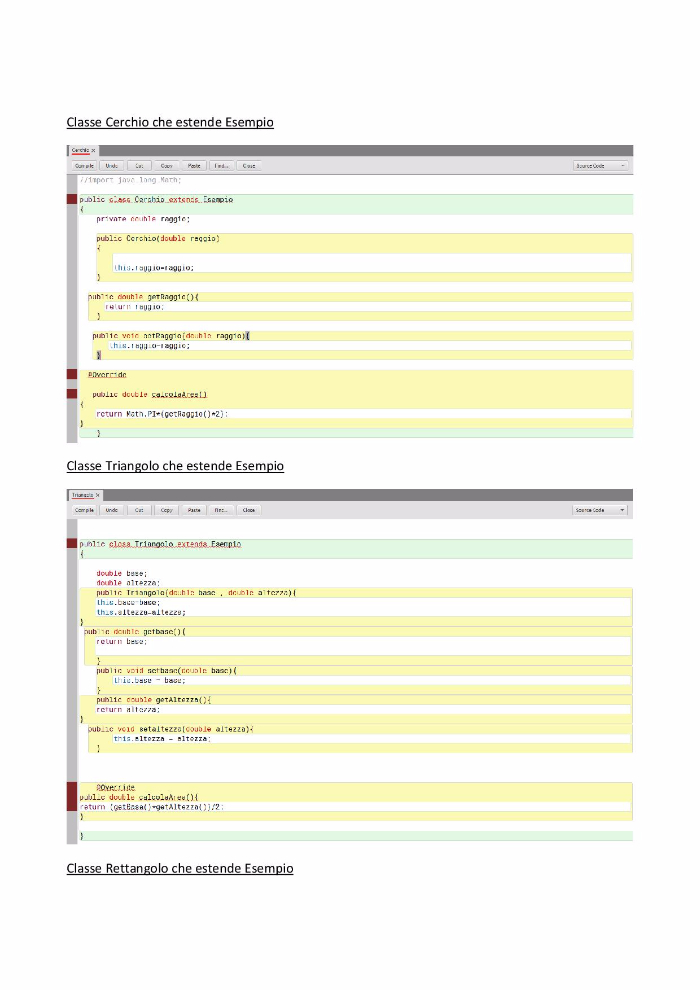
Task: Click the 'public void setRaggio(double raggio){' line
Action: click(x=171, y=336)
